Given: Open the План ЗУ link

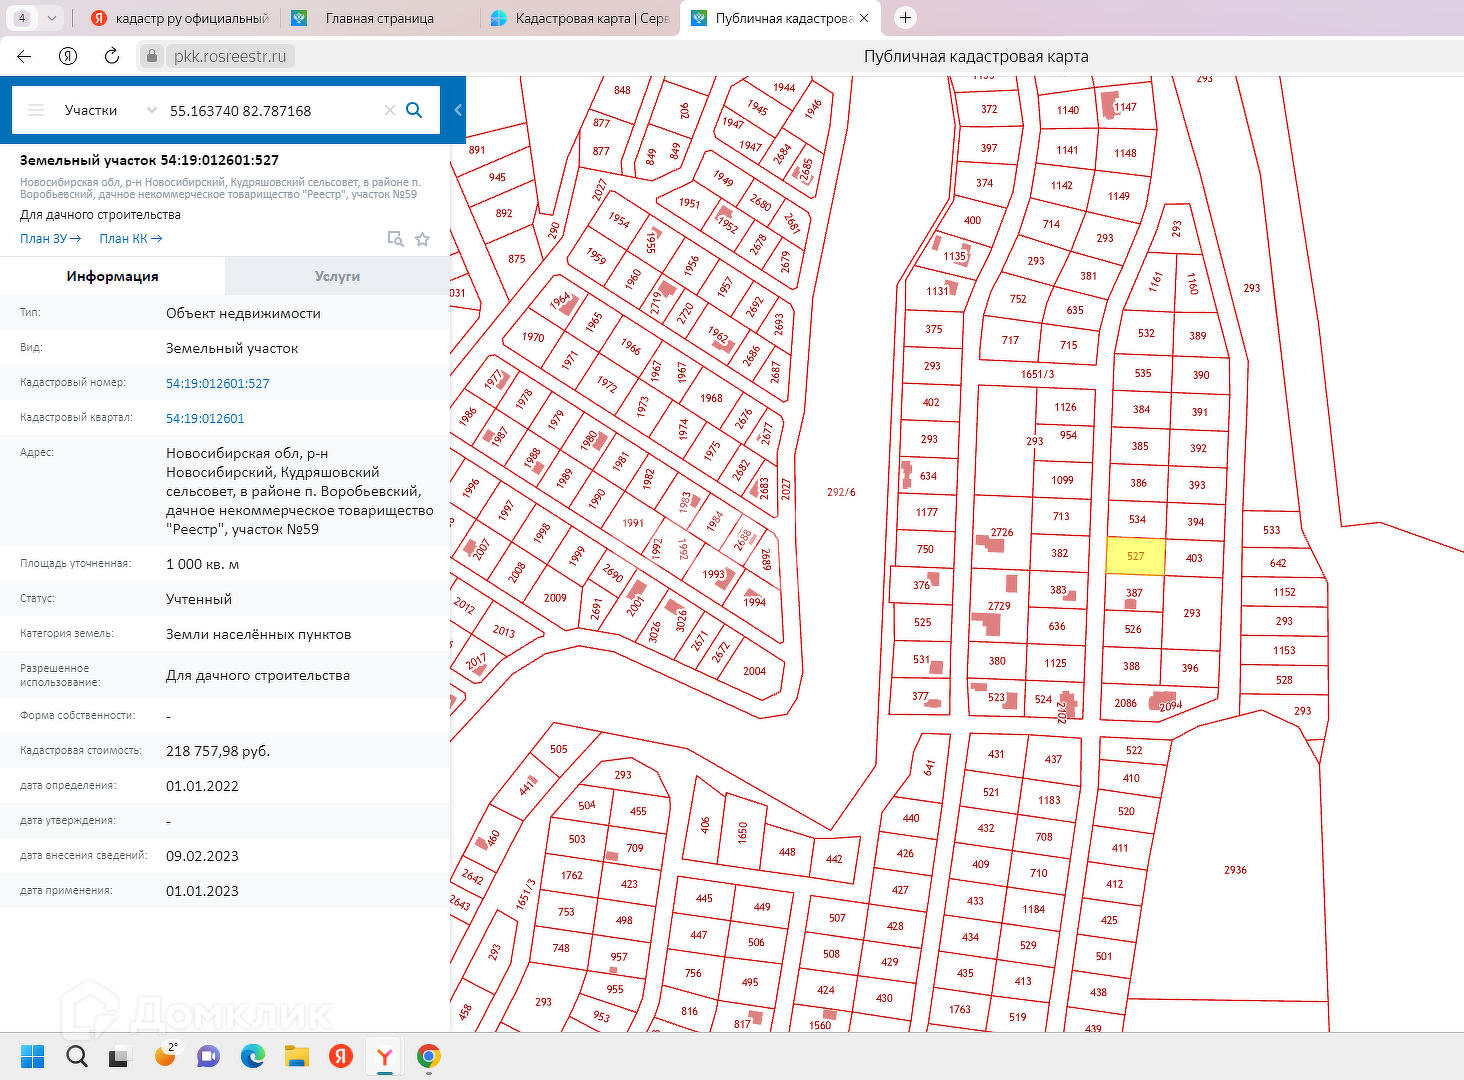Looking at the screenshot, I should [50, 239].
